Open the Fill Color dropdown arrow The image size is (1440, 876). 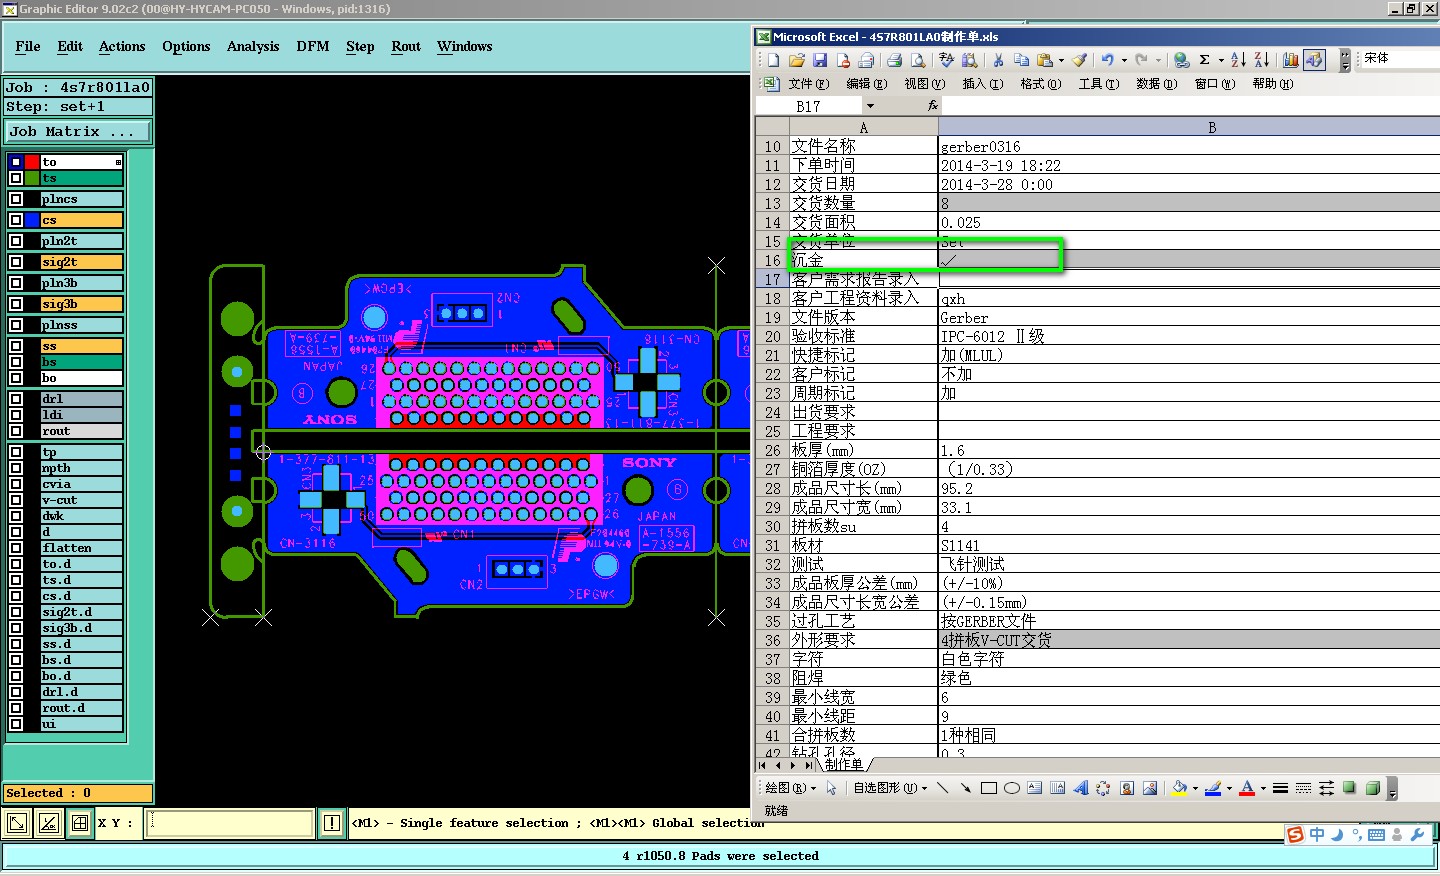tap(1195, 788)
